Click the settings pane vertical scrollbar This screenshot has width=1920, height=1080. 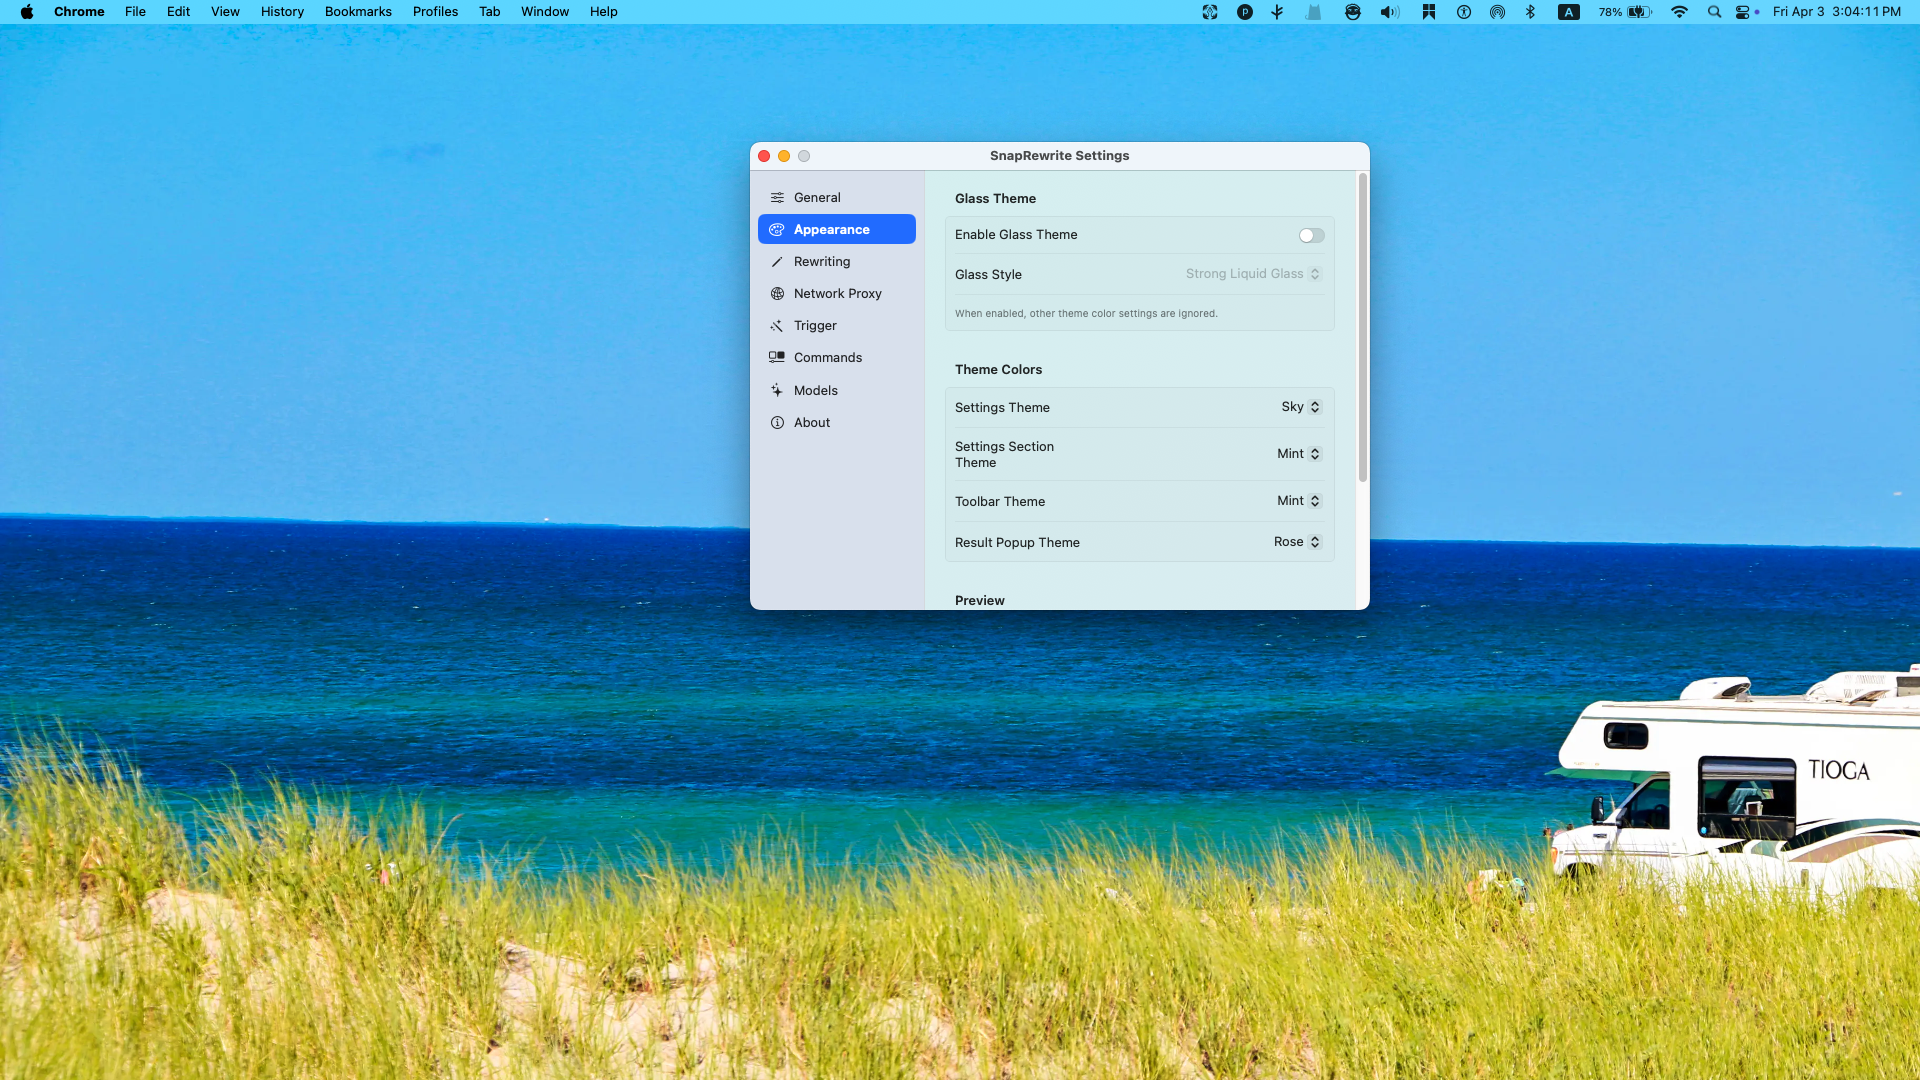[x=1362, y=328]
